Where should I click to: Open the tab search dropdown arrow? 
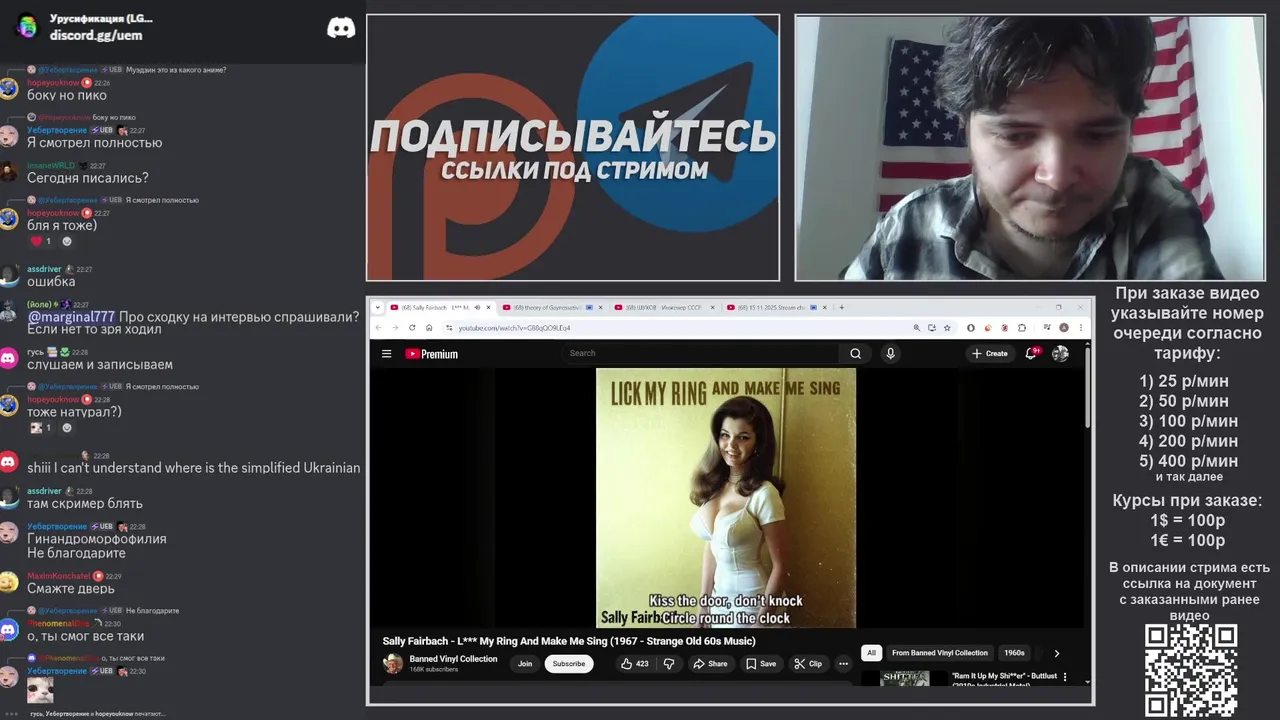[x=378, y=307]
